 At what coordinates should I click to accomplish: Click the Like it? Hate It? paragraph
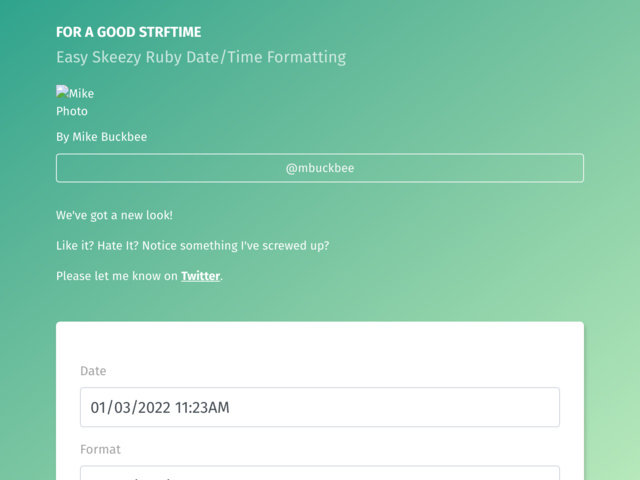point(193,246)
